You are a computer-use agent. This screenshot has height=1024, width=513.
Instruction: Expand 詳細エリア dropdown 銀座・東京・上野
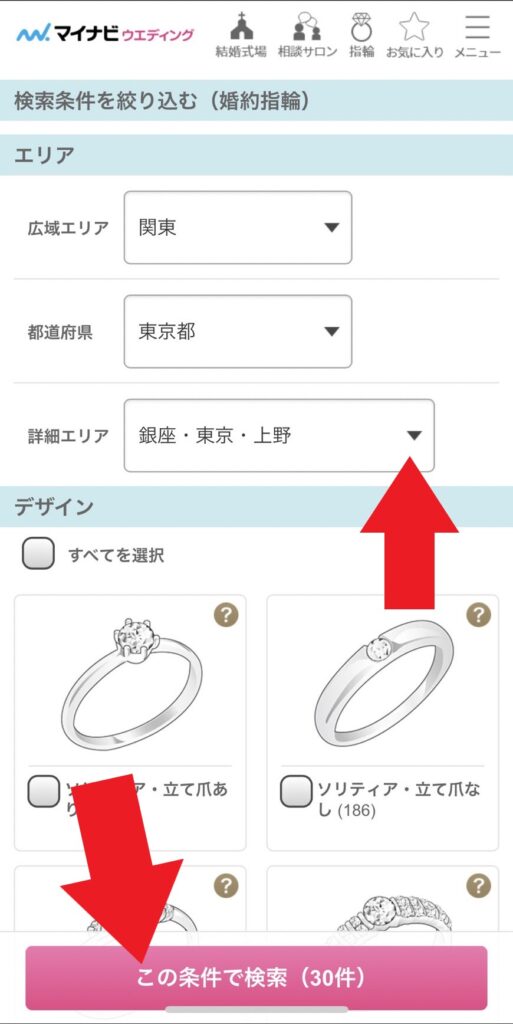279,436
